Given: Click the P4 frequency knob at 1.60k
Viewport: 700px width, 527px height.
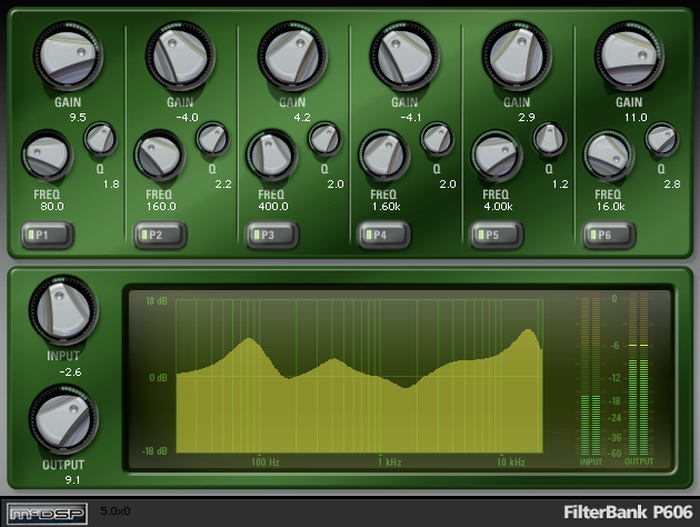Looking at the screenshot, I should (x=384, y=156).
